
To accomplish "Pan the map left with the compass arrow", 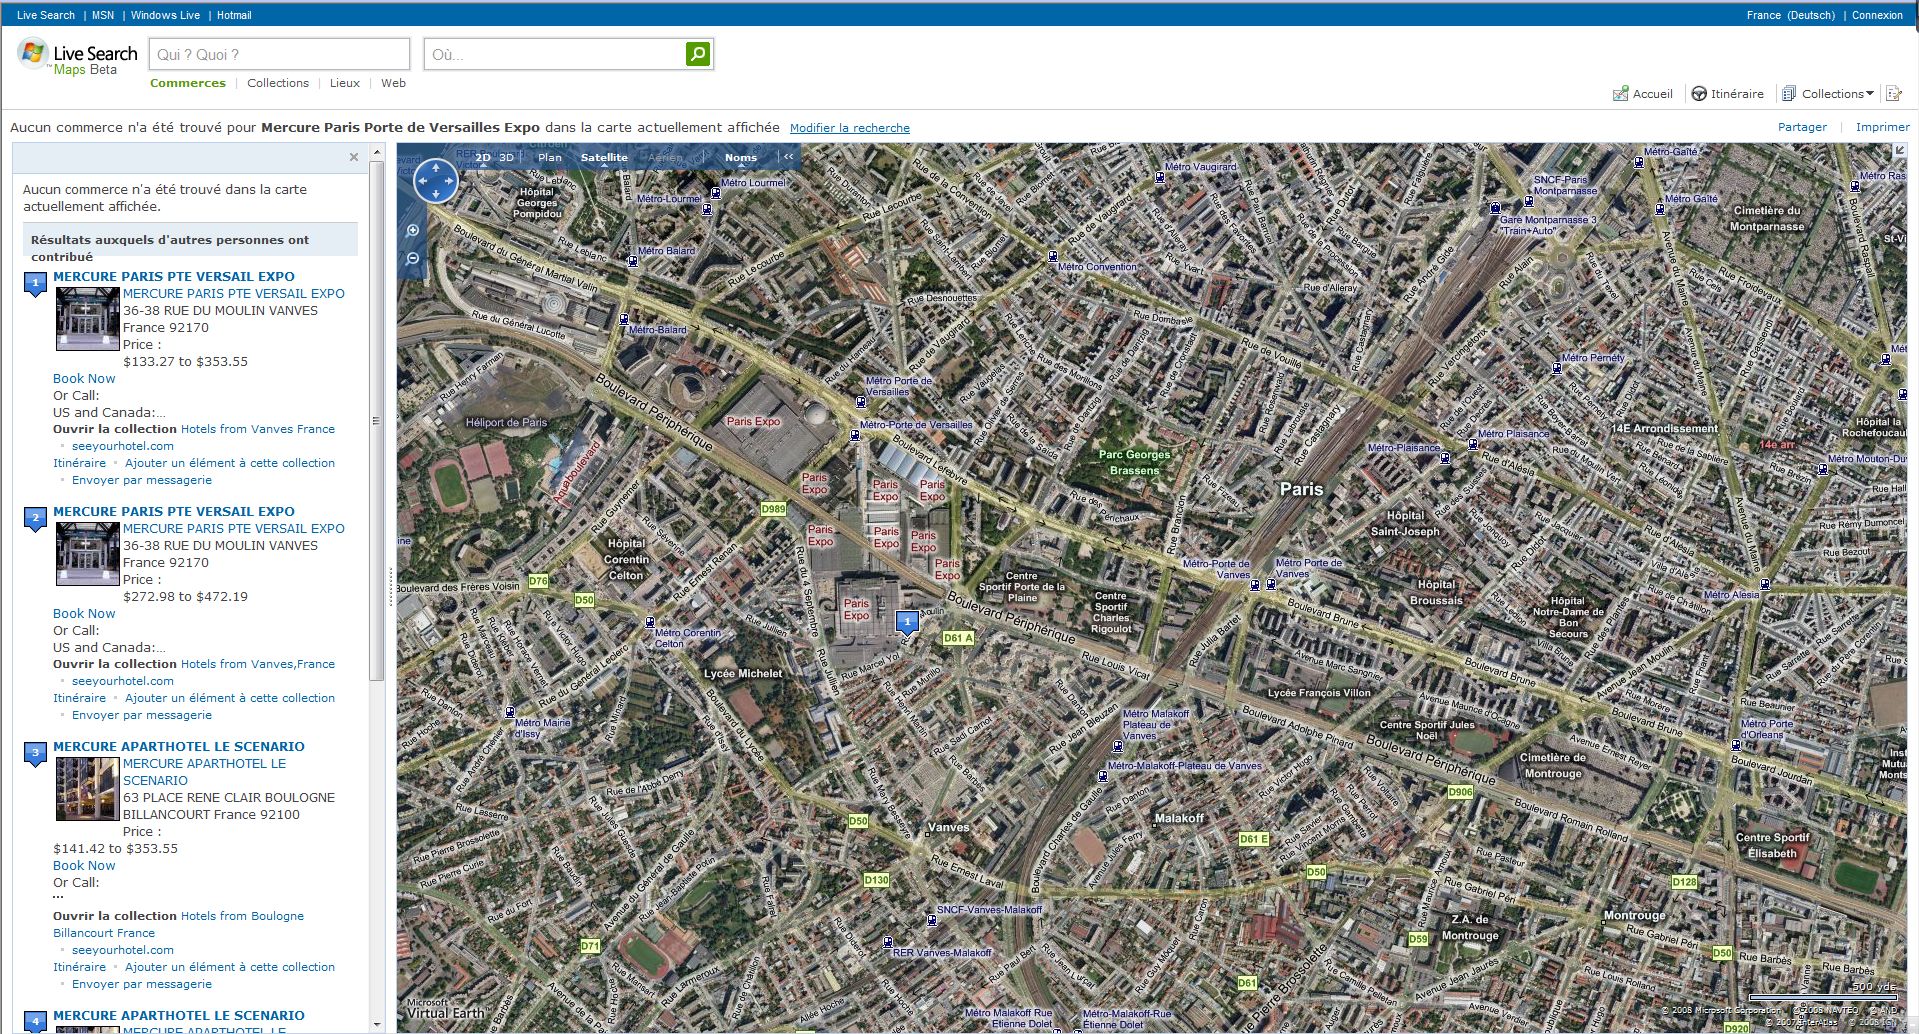I will 422,181.
